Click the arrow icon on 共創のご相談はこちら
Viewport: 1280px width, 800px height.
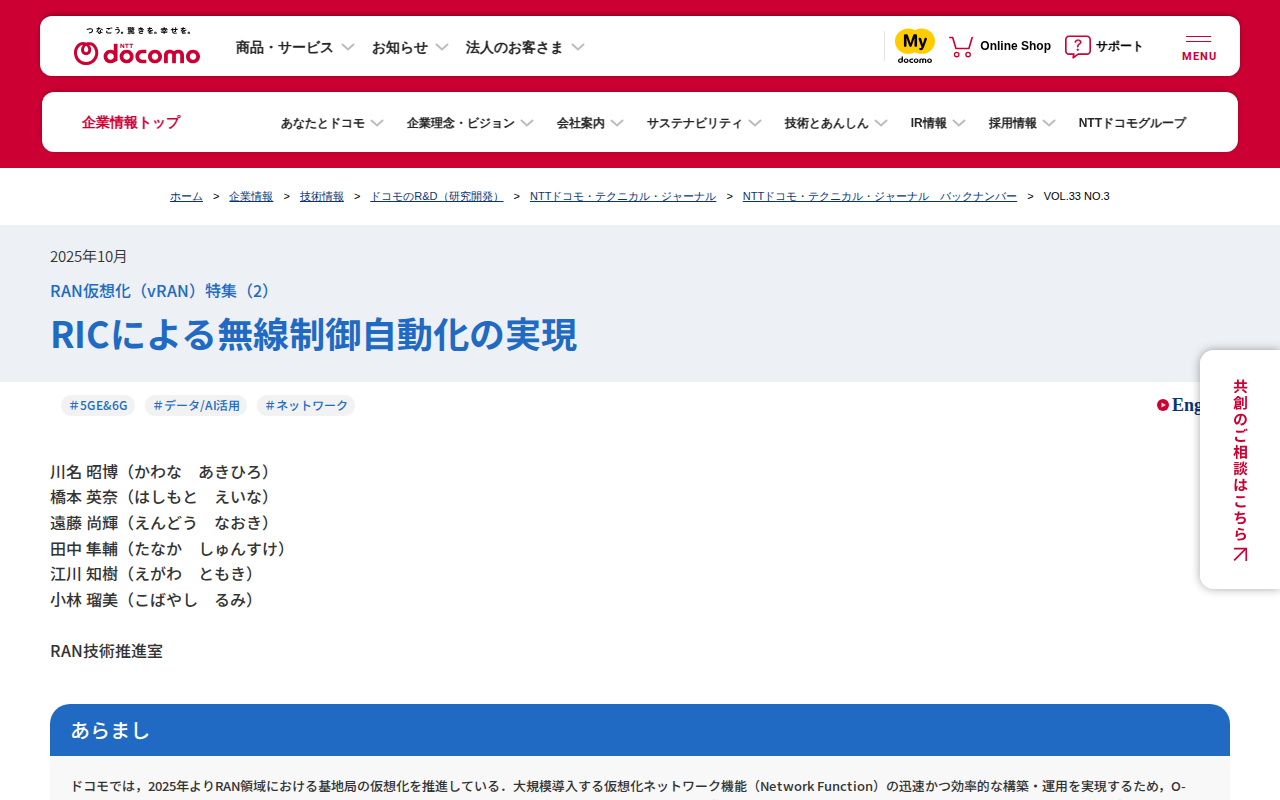point(1240,554)
